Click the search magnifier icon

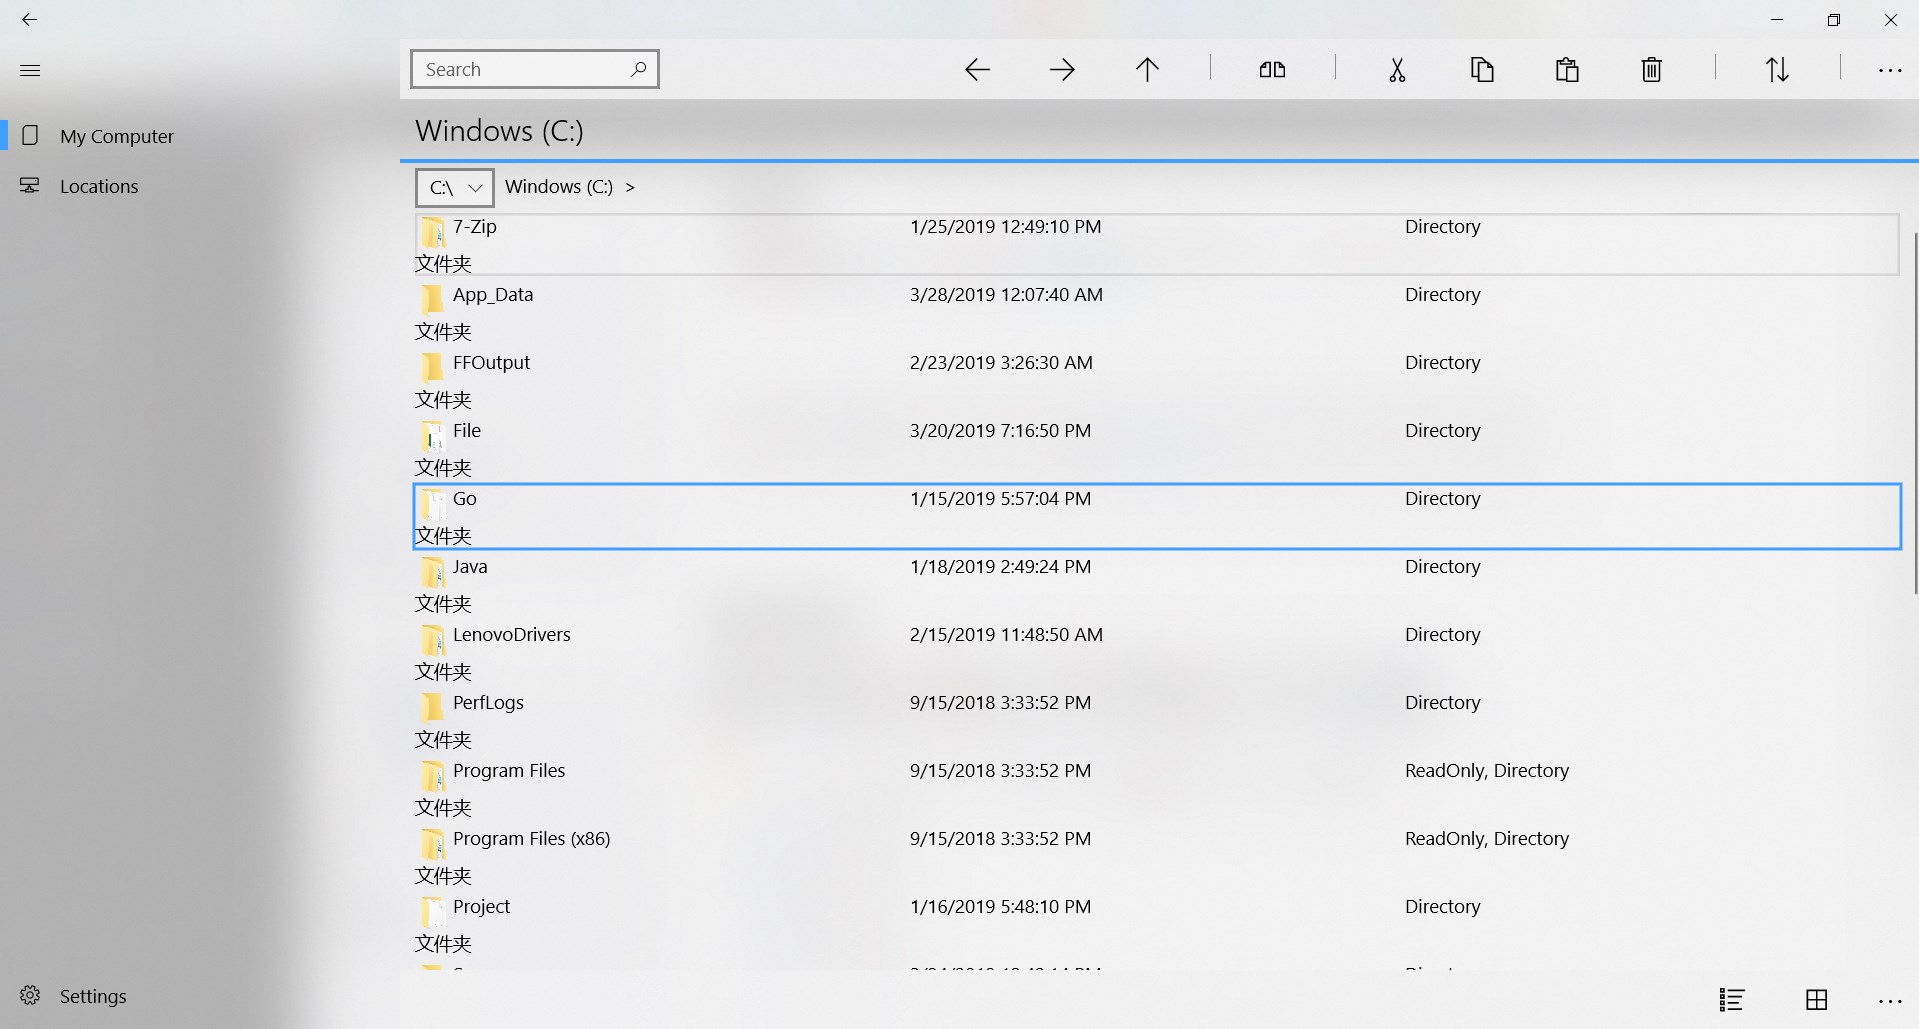(638, 69)
